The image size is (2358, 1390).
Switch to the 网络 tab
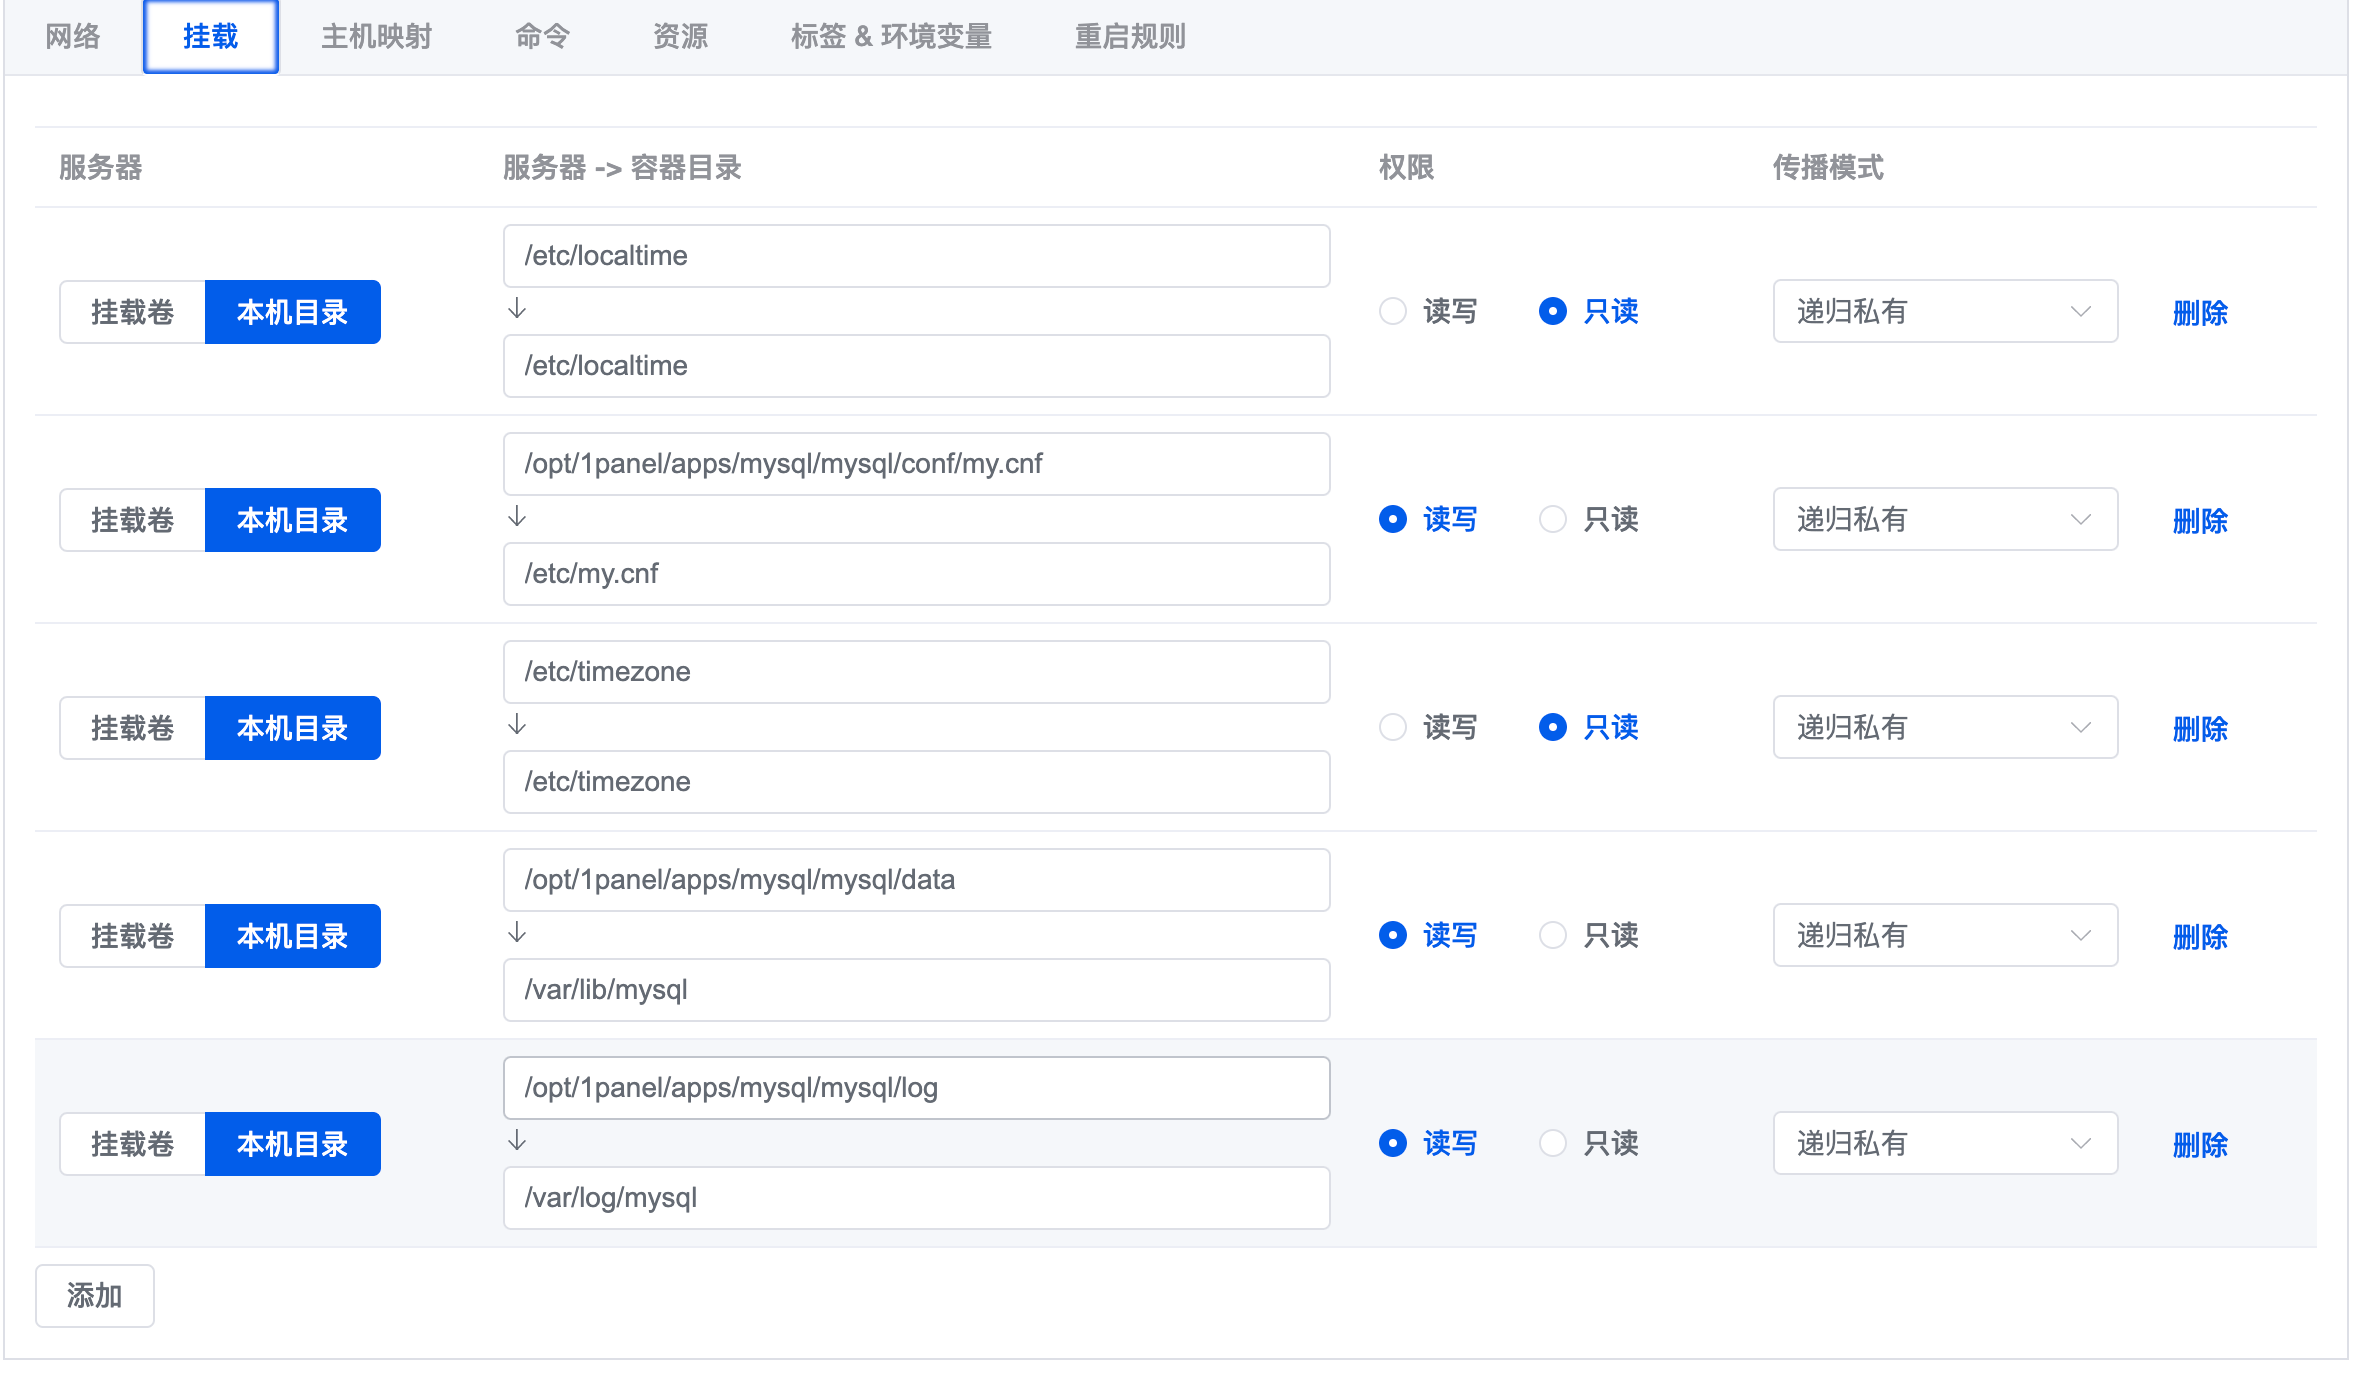coord(73,37)
